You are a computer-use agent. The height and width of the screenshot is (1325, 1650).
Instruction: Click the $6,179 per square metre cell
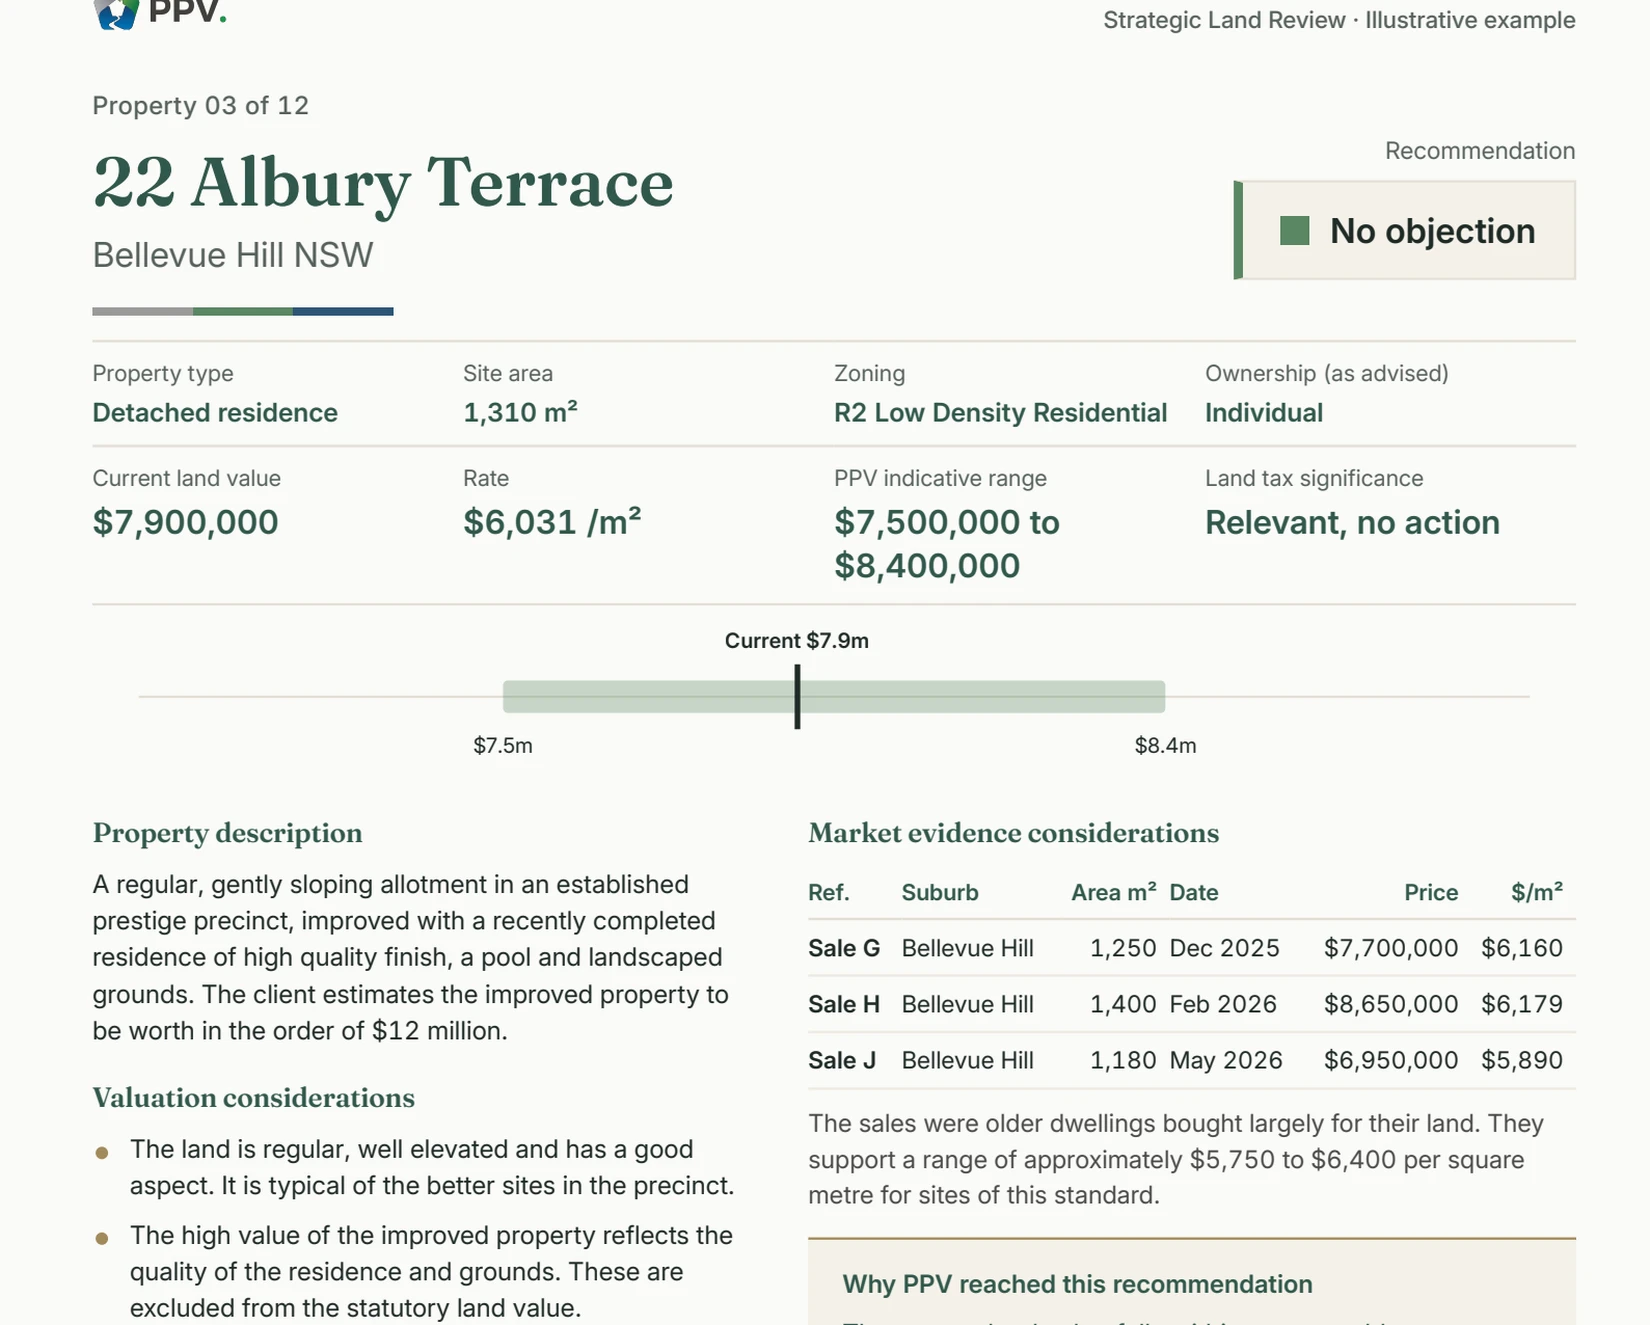(1522, 1004)
